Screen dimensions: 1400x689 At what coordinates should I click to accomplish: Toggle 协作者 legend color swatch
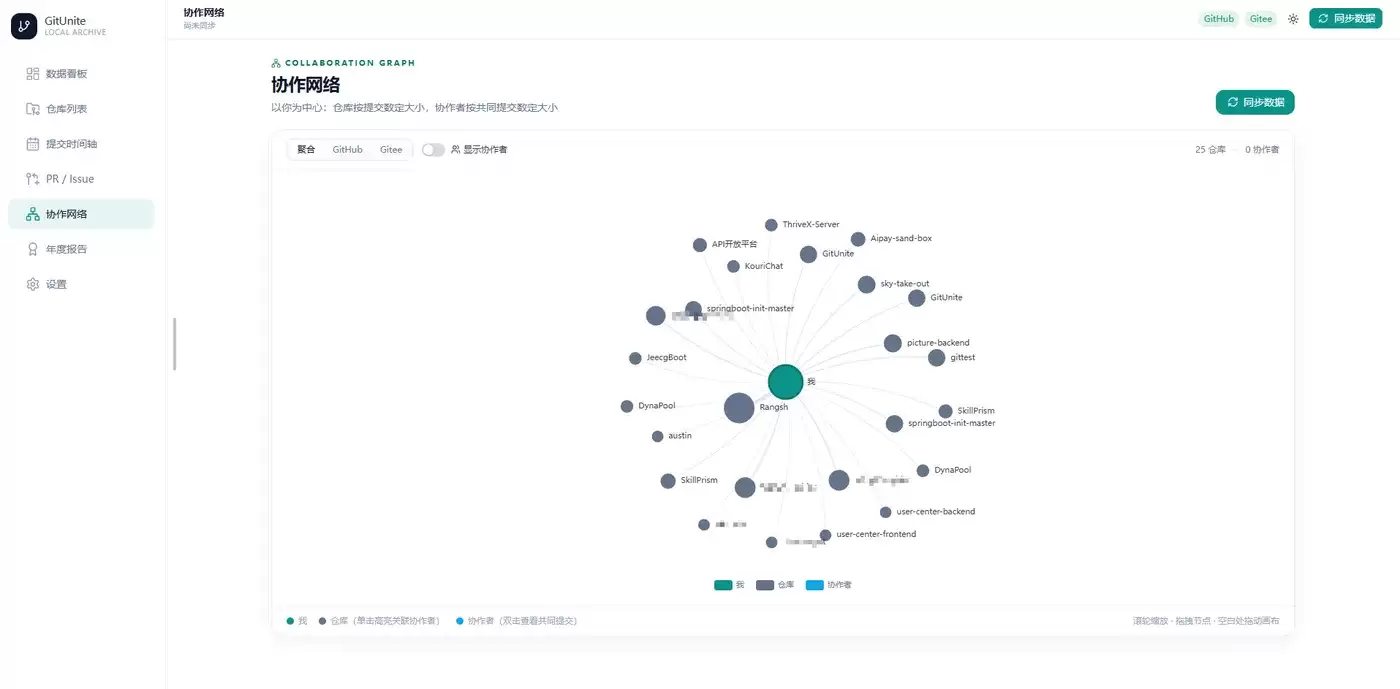click(x=815, y=585)
